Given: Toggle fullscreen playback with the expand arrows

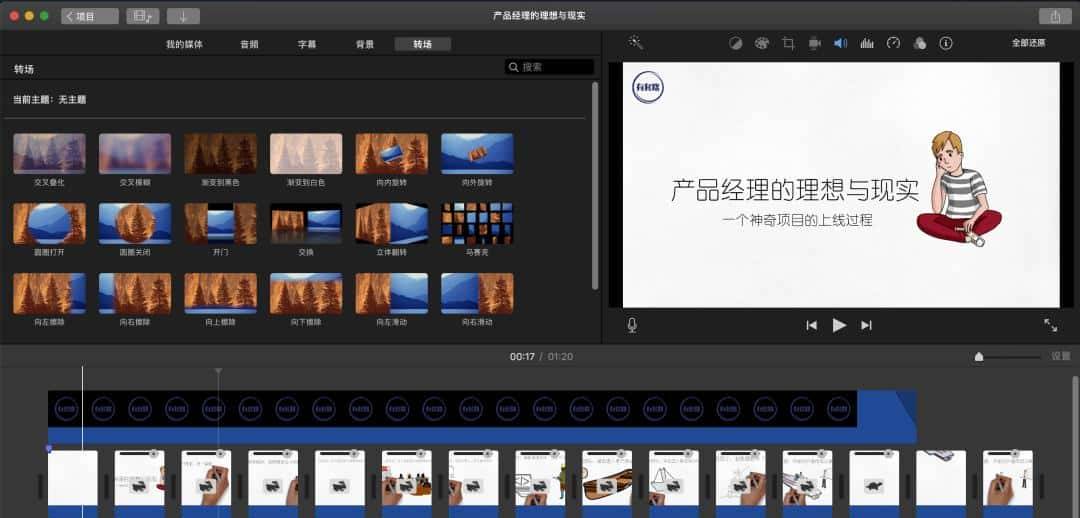Looking at the screenshot, I should [x=1050, y=325].
